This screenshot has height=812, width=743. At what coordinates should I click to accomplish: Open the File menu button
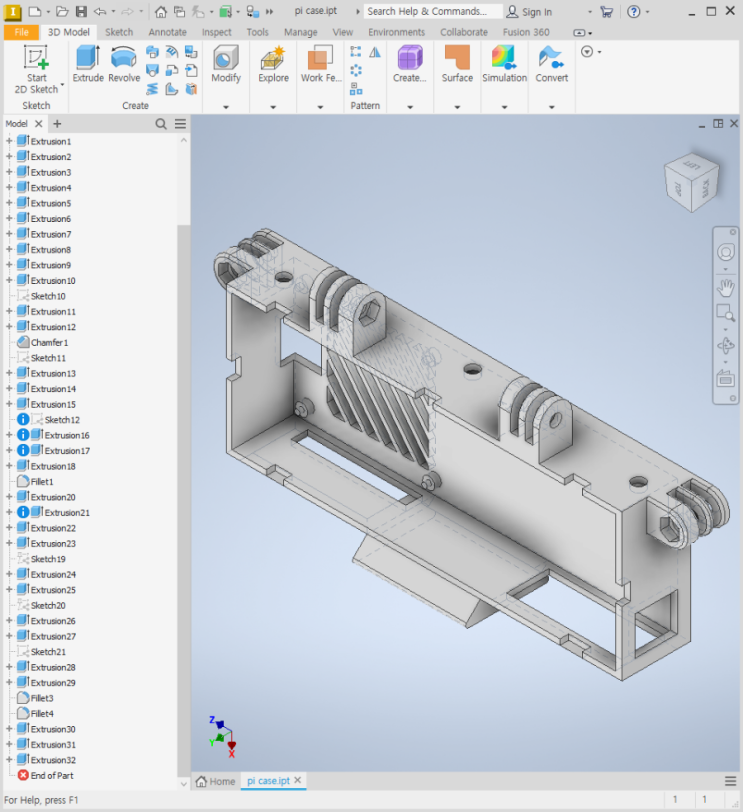click(21, 32)
